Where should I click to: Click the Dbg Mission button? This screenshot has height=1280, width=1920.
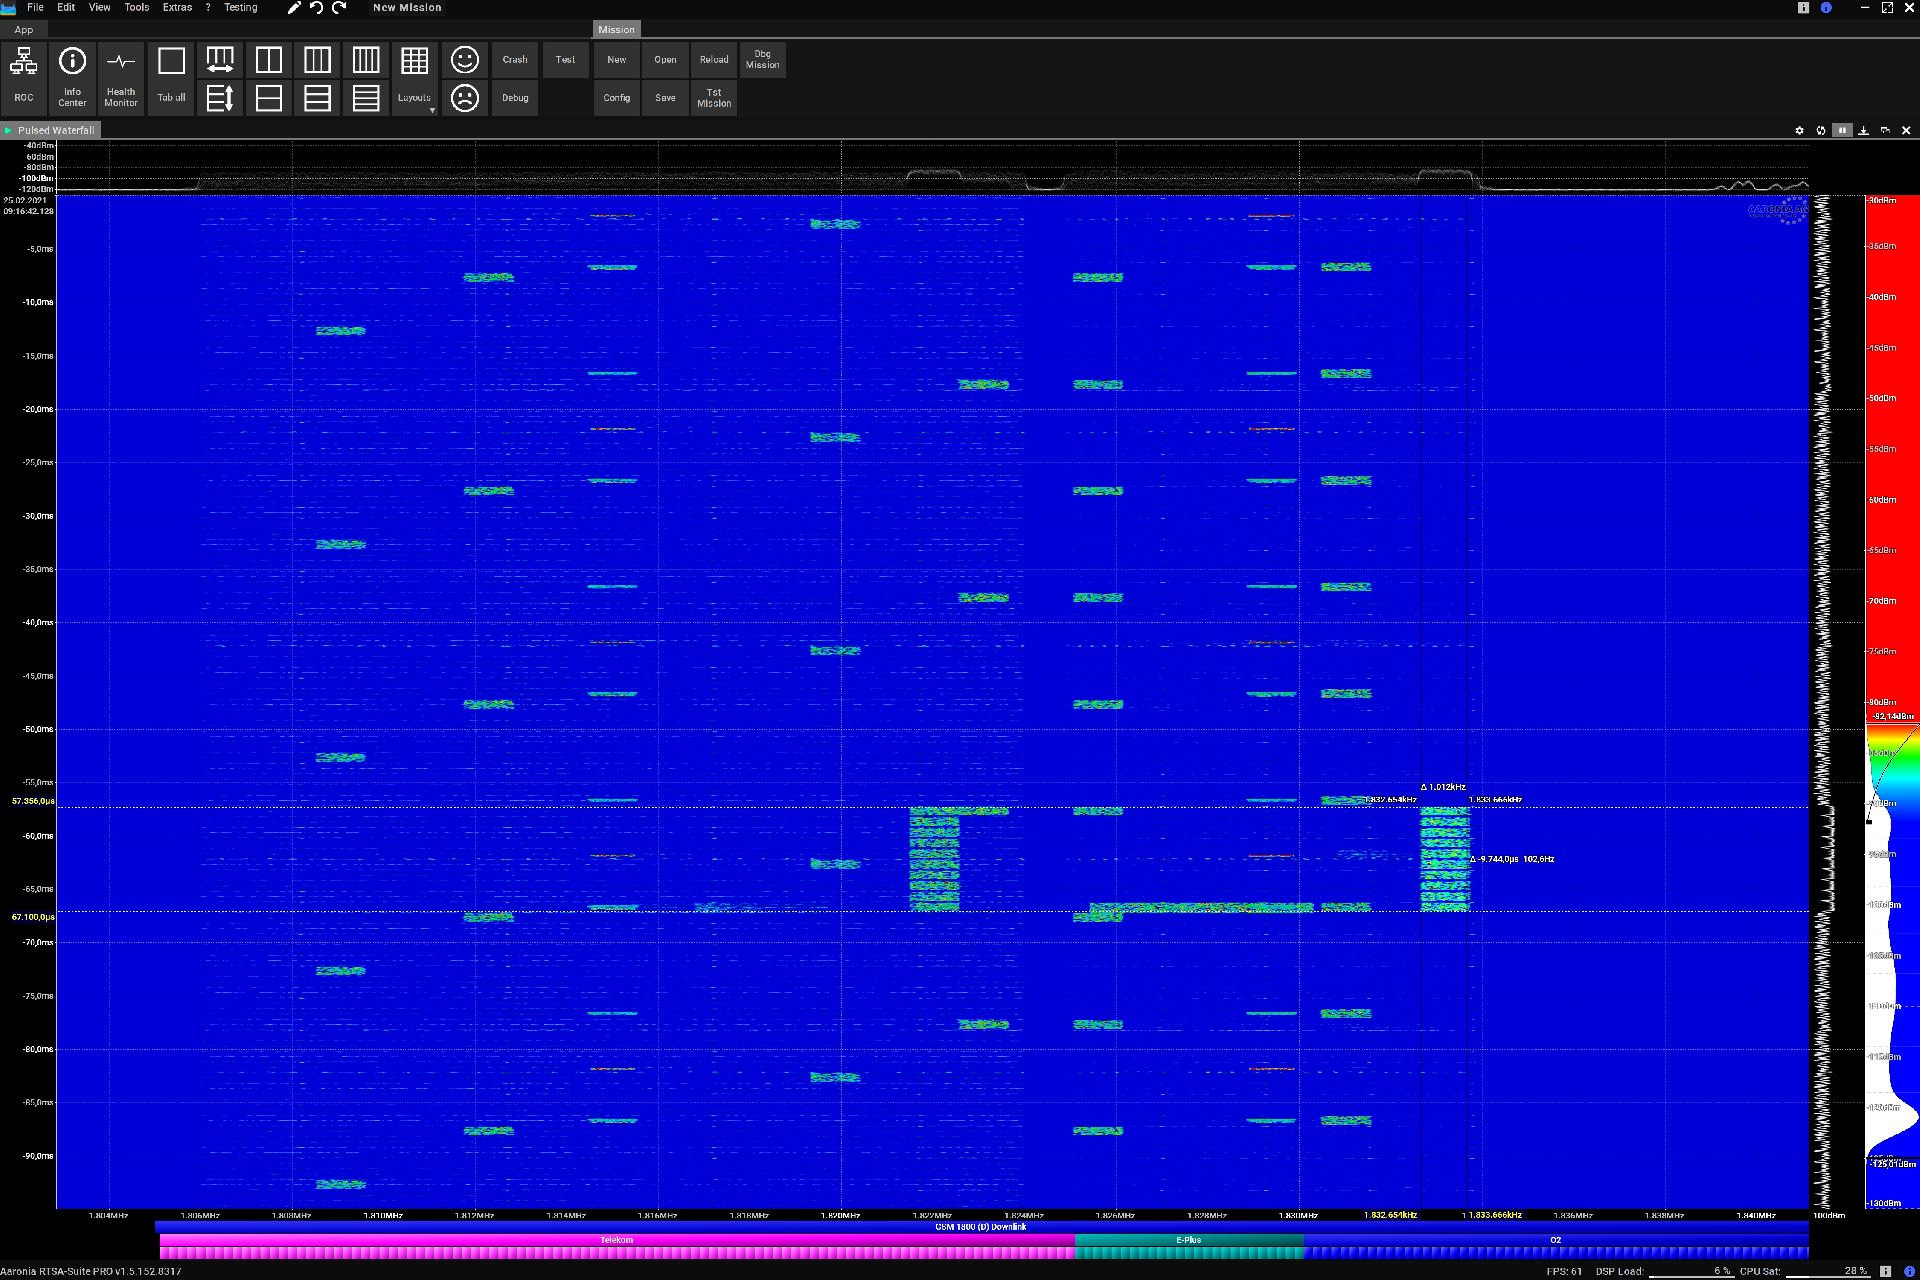coord(762,60)
